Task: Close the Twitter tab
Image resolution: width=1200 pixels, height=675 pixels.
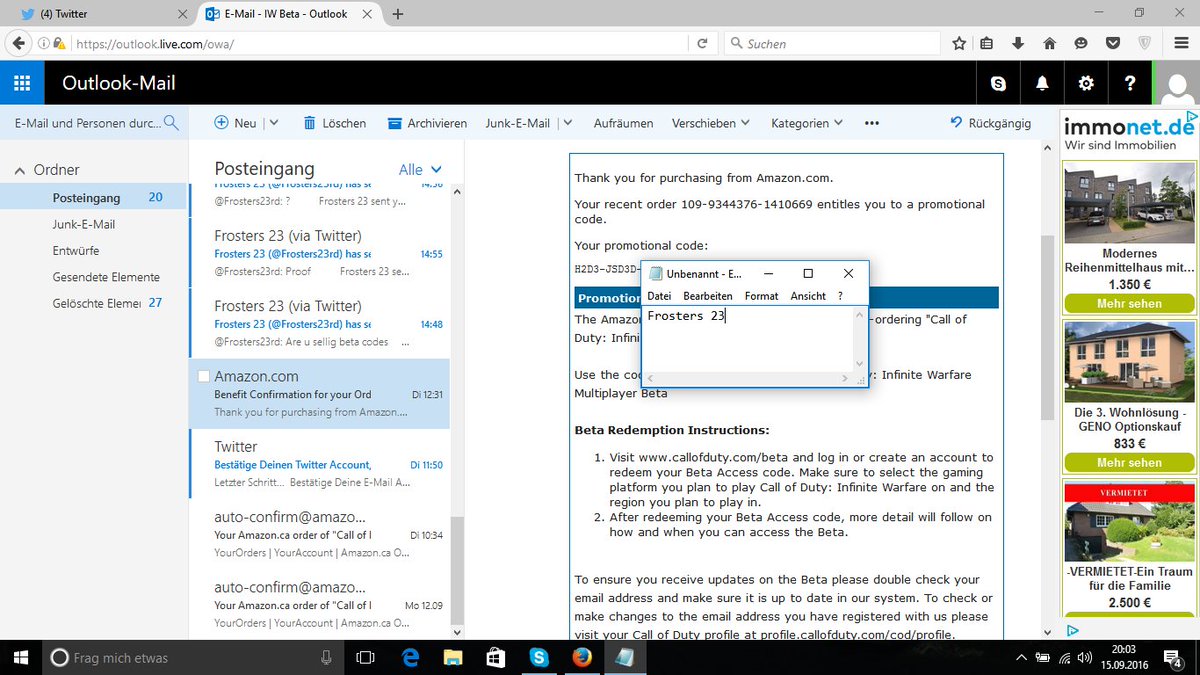Action: [x=181, y=14]
